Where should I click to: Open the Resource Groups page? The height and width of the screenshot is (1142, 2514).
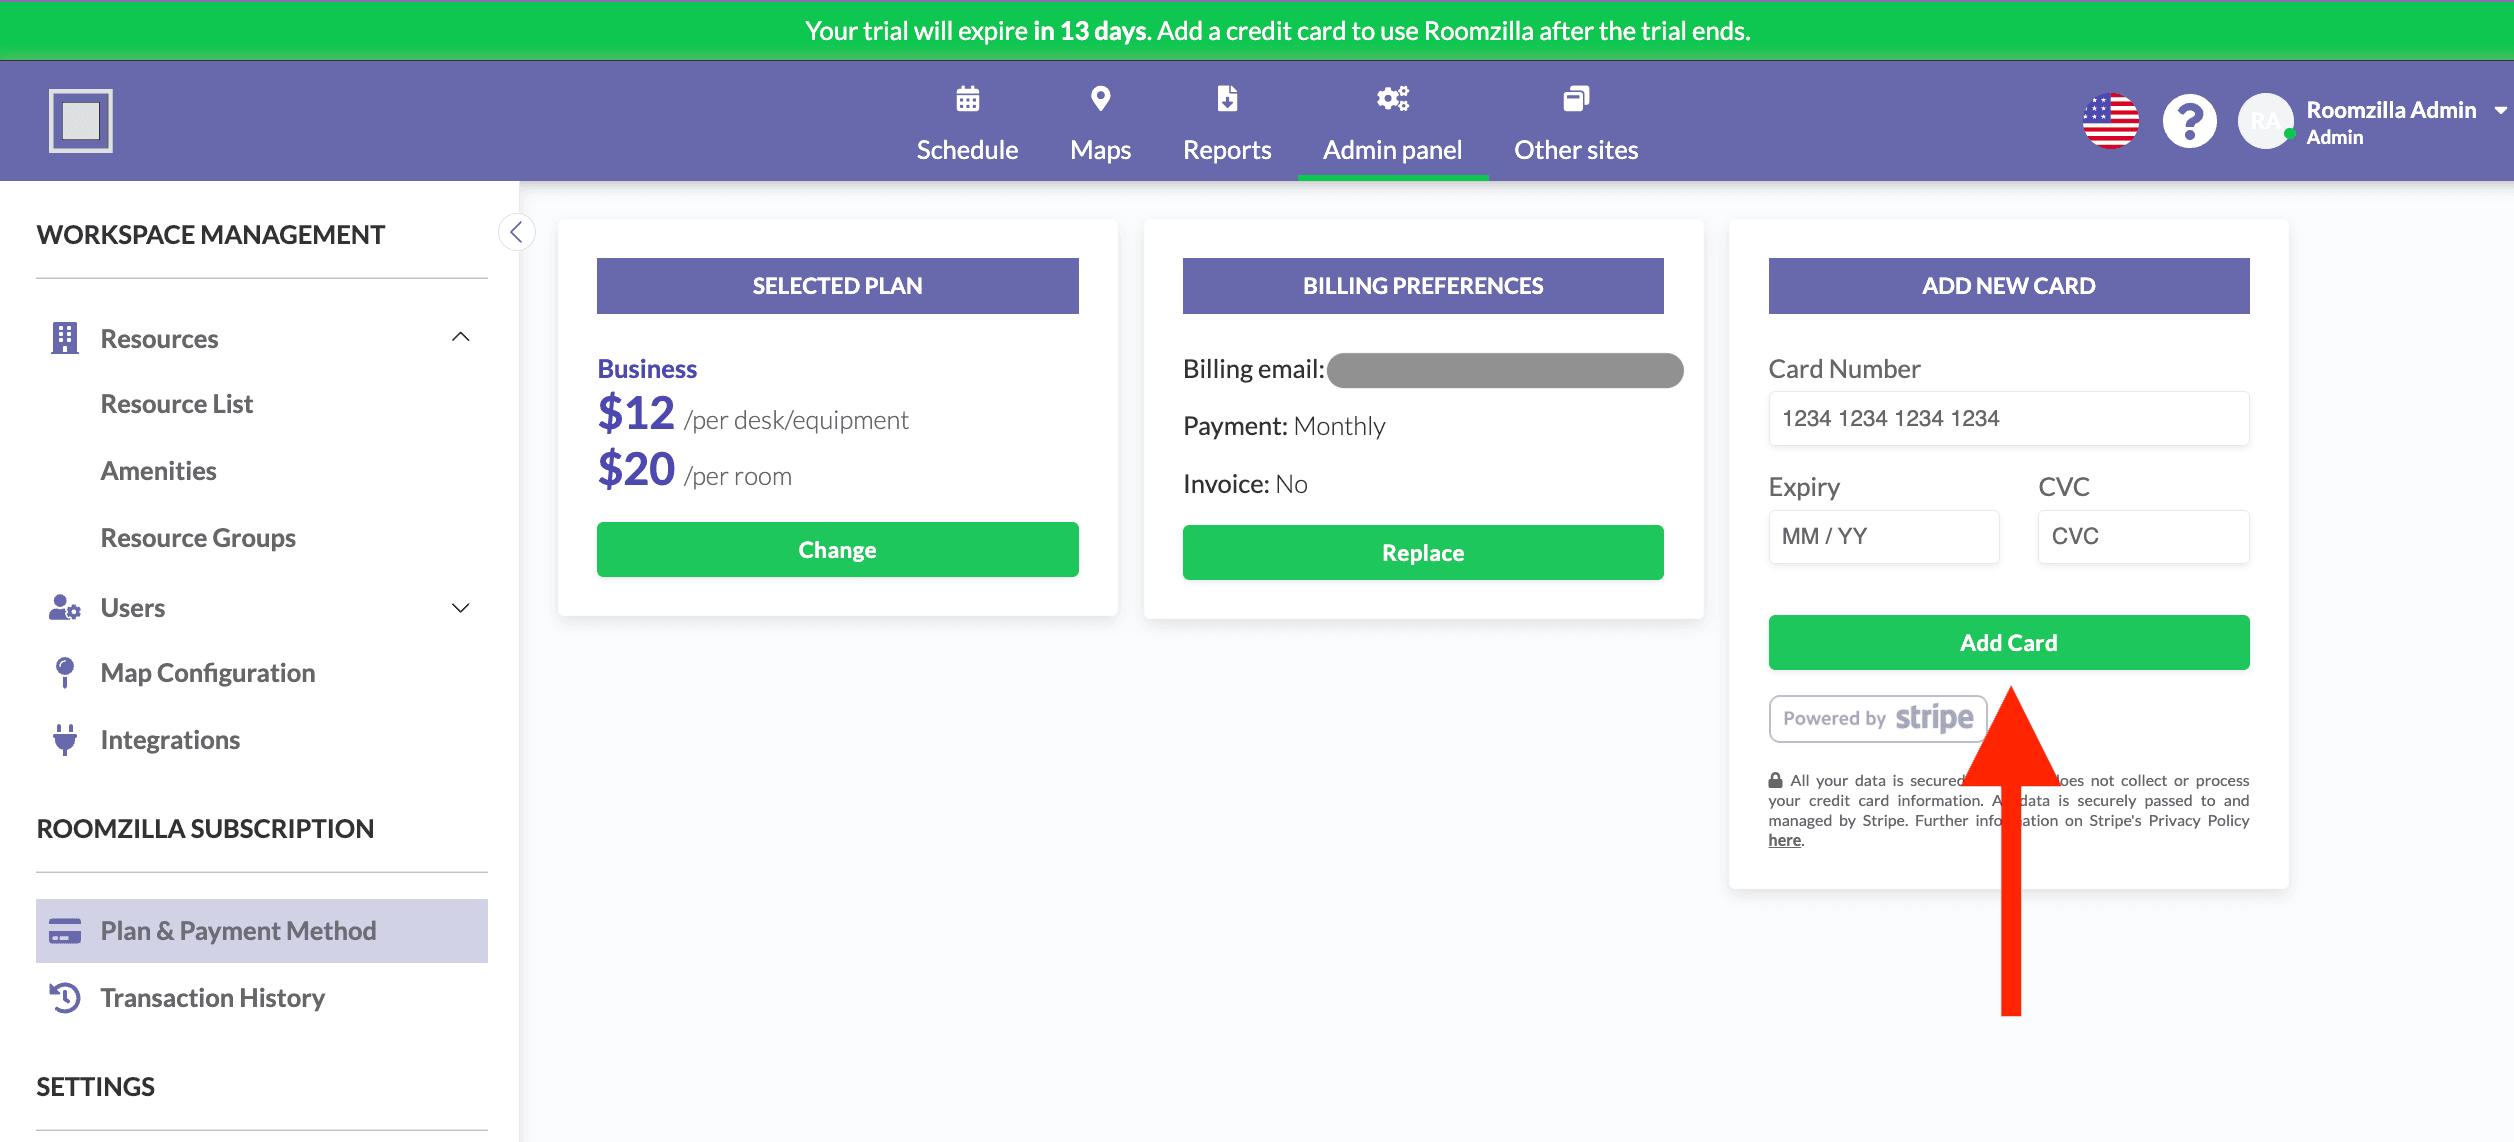point(198,538)
